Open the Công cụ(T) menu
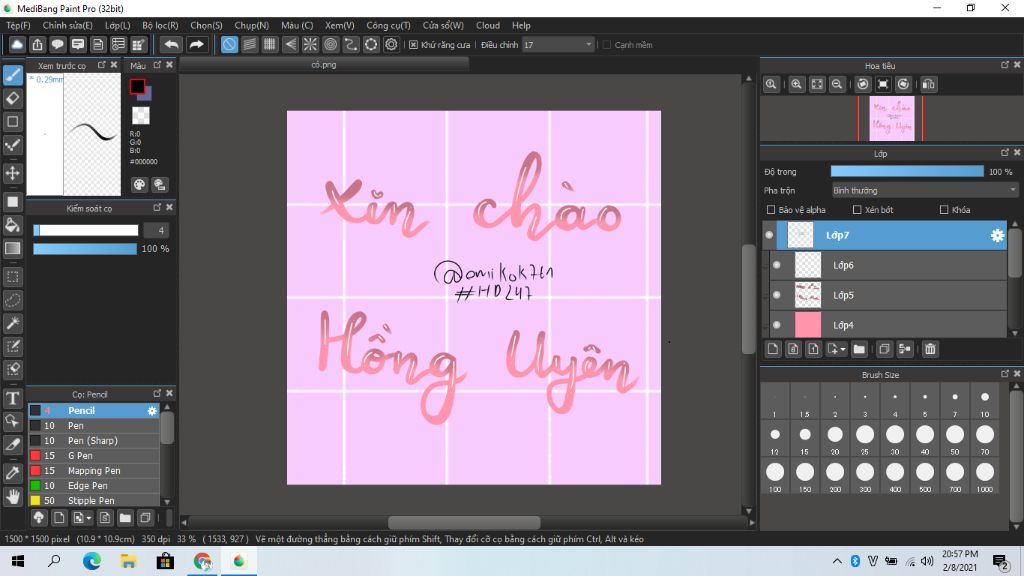 point(389,25)
